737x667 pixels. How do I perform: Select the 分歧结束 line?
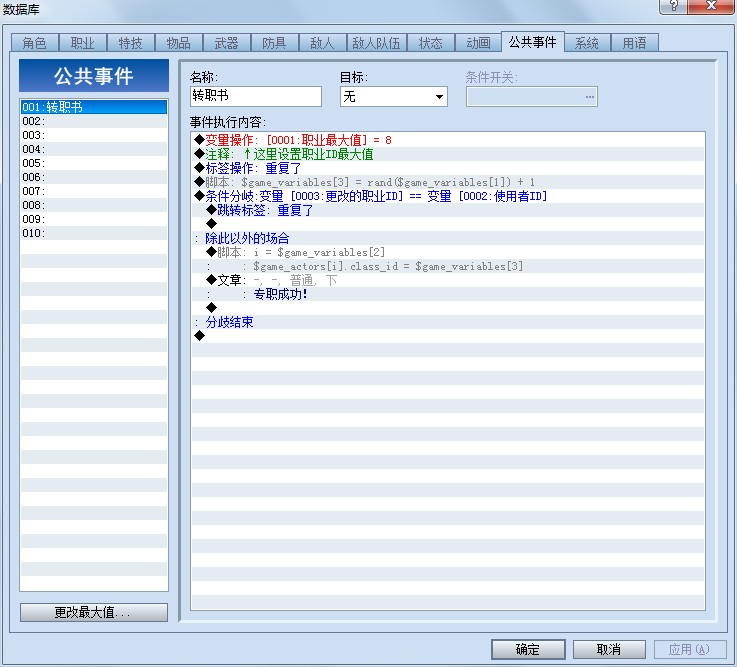[x=448, y=322]
